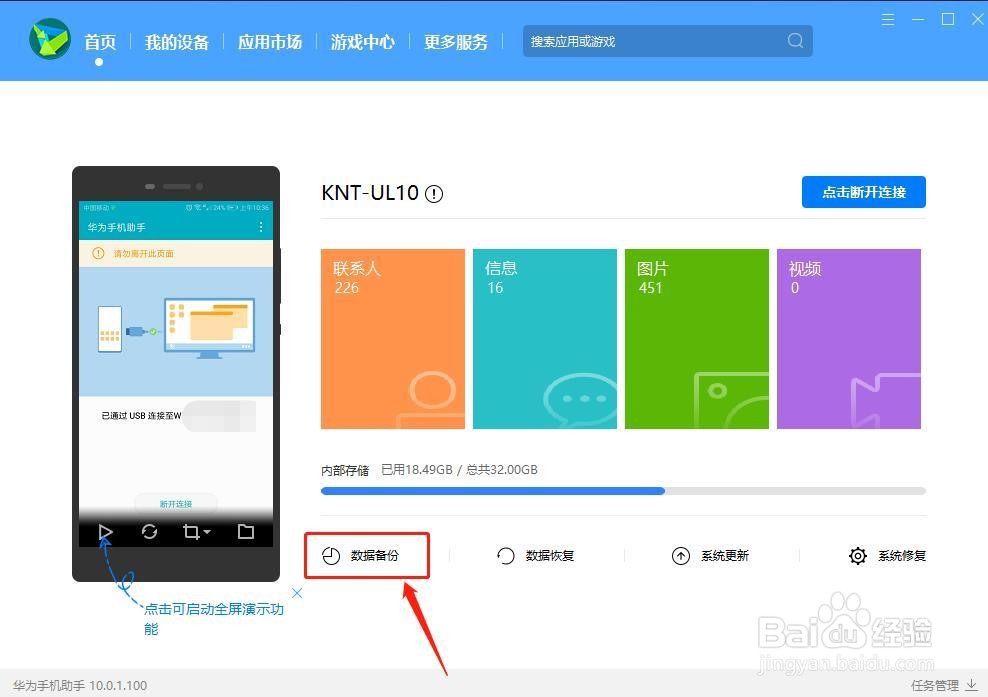Start full-screen demo with play icon
Viewport: 988px width, 697px height.
[x=105, y=533]
